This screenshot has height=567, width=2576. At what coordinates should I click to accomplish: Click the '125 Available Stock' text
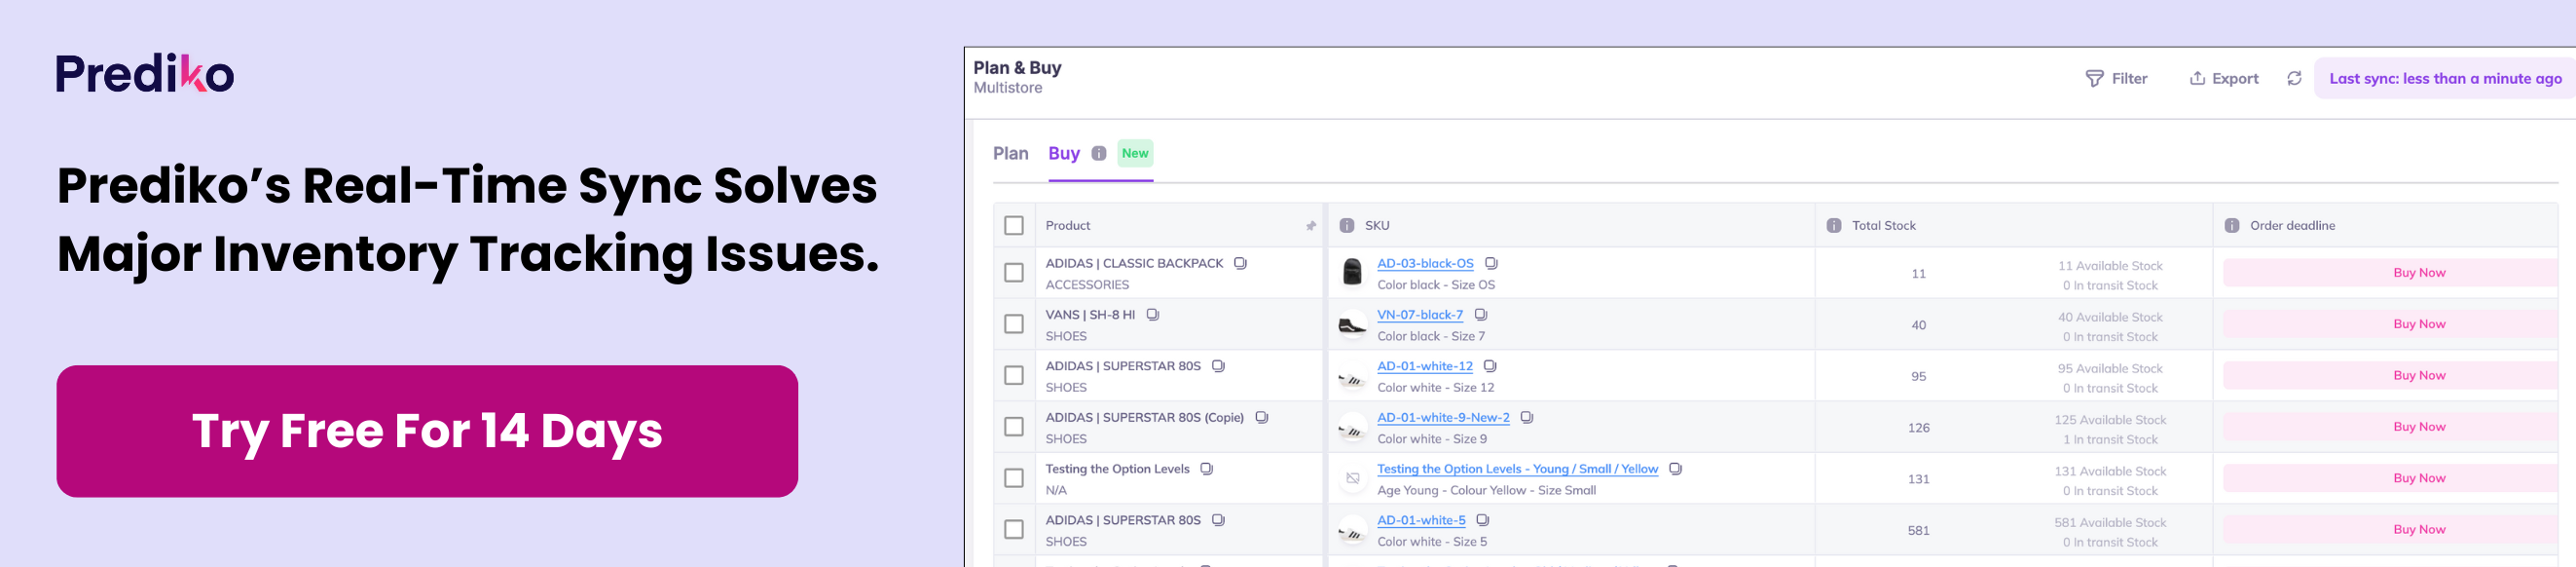2110,420
